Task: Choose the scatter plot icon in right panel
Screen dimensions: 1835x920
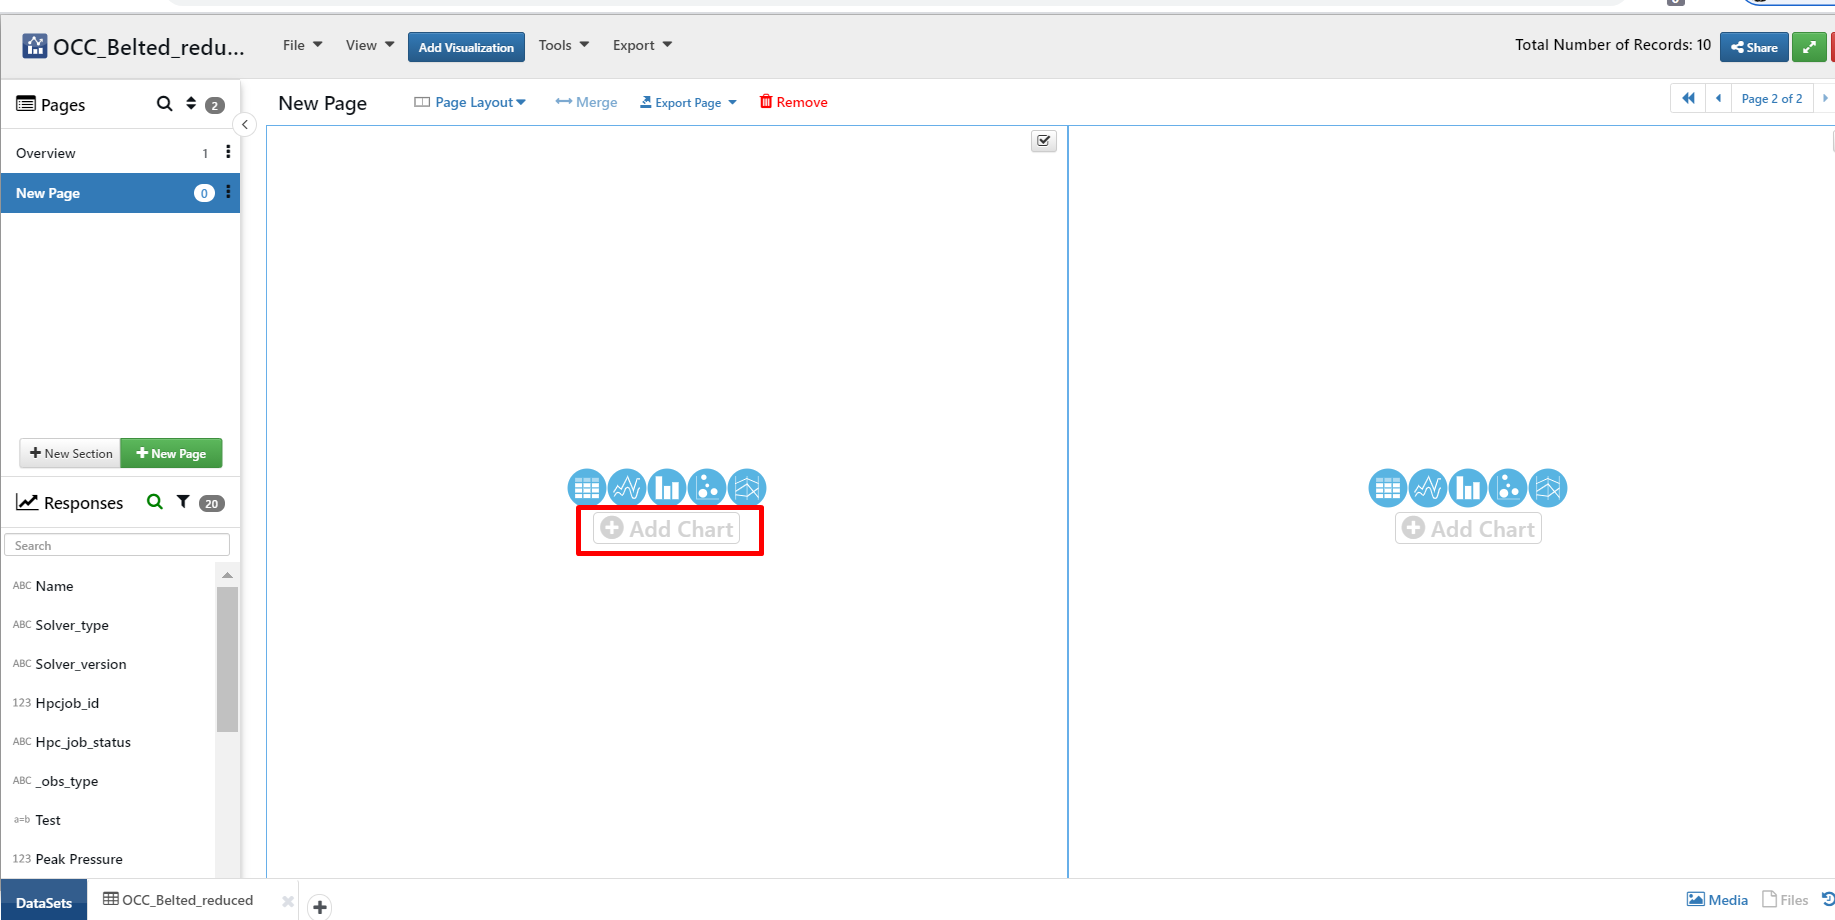Action: tap(1508, 488)
